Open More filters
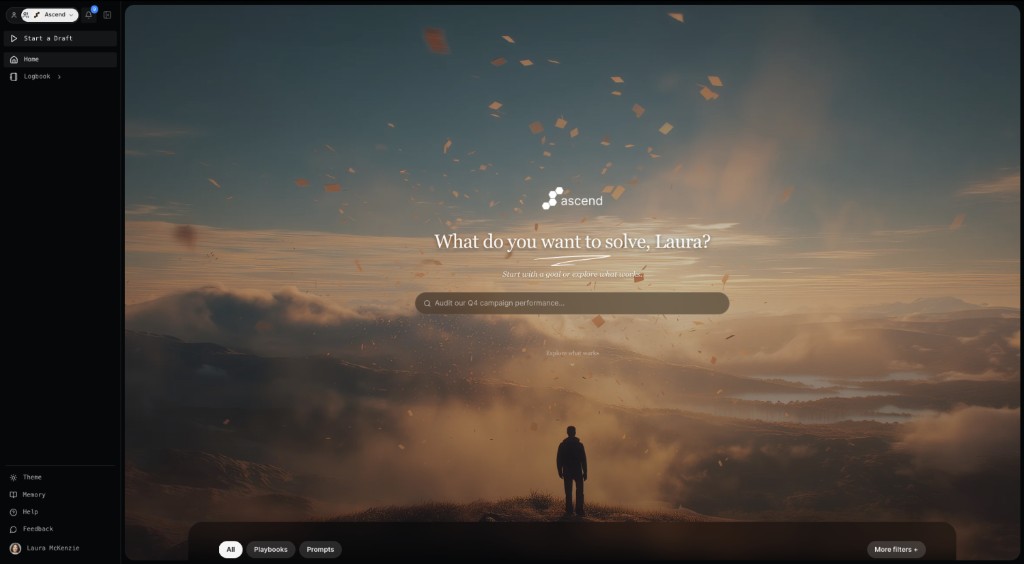The height and width of the screenshot is (564, 1024). coord(896,550)
